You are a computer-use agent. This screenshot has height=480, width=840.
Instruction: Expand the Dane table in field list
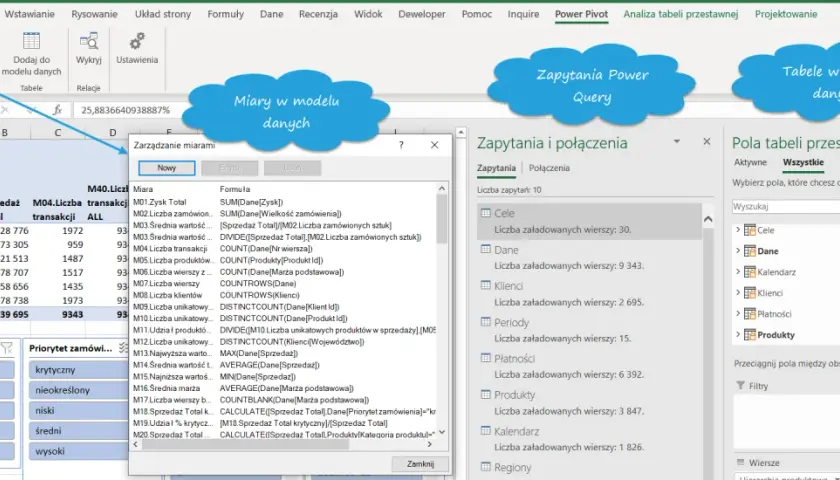(738, 251)
